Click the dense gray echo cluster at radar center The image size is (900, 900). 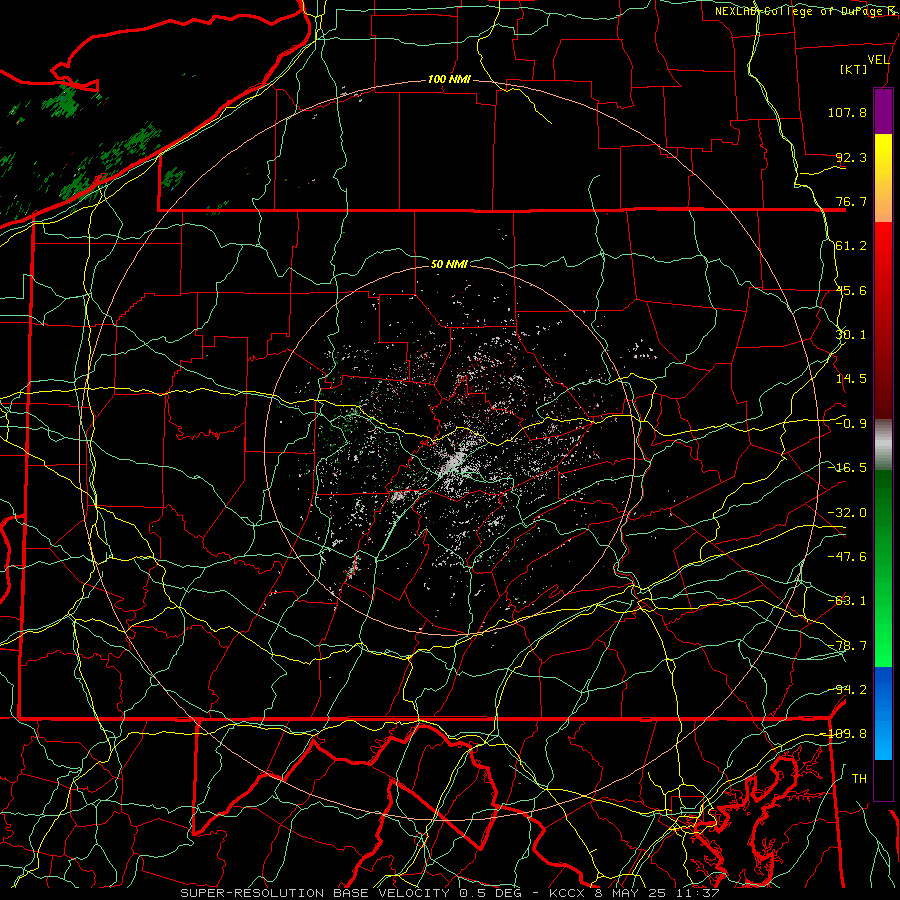click(456, 459)
